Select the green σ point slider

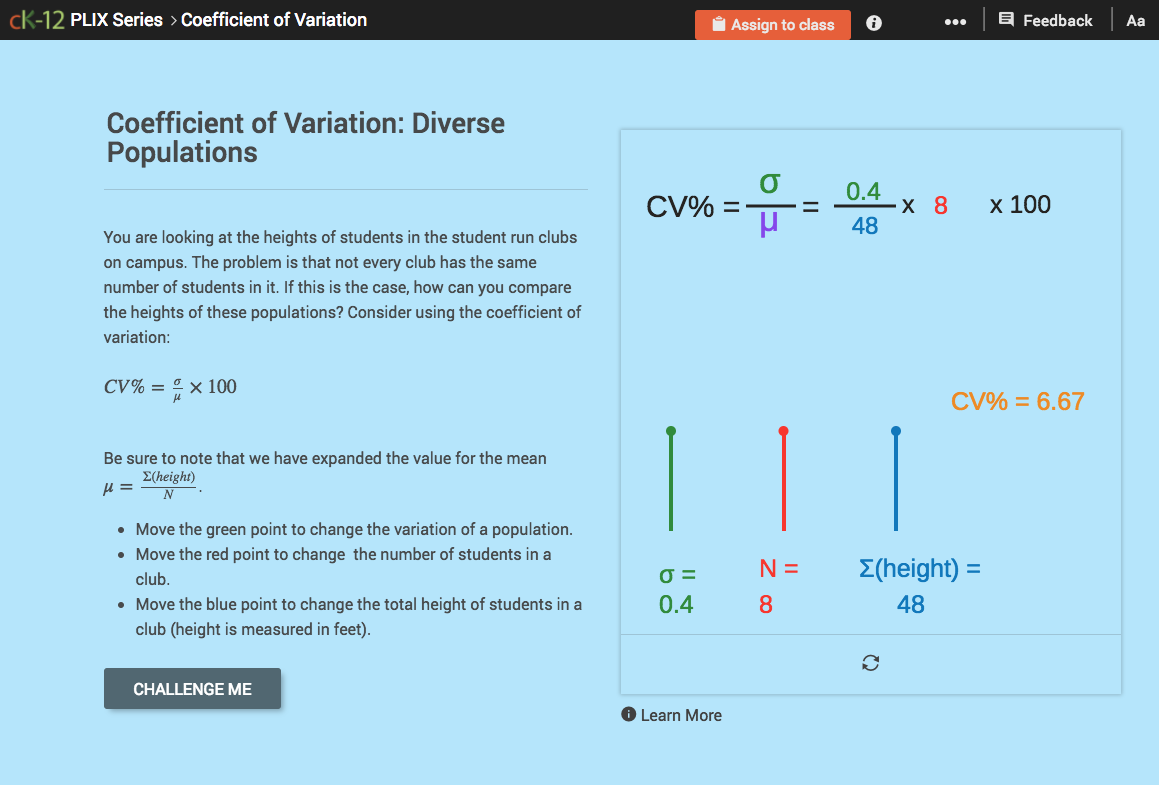670,432
